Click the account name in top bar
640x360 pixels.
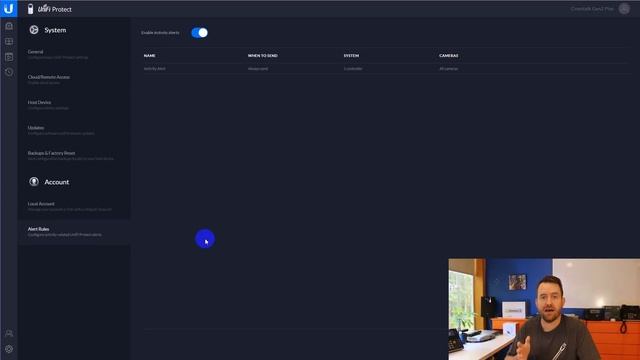pos(592,9)
